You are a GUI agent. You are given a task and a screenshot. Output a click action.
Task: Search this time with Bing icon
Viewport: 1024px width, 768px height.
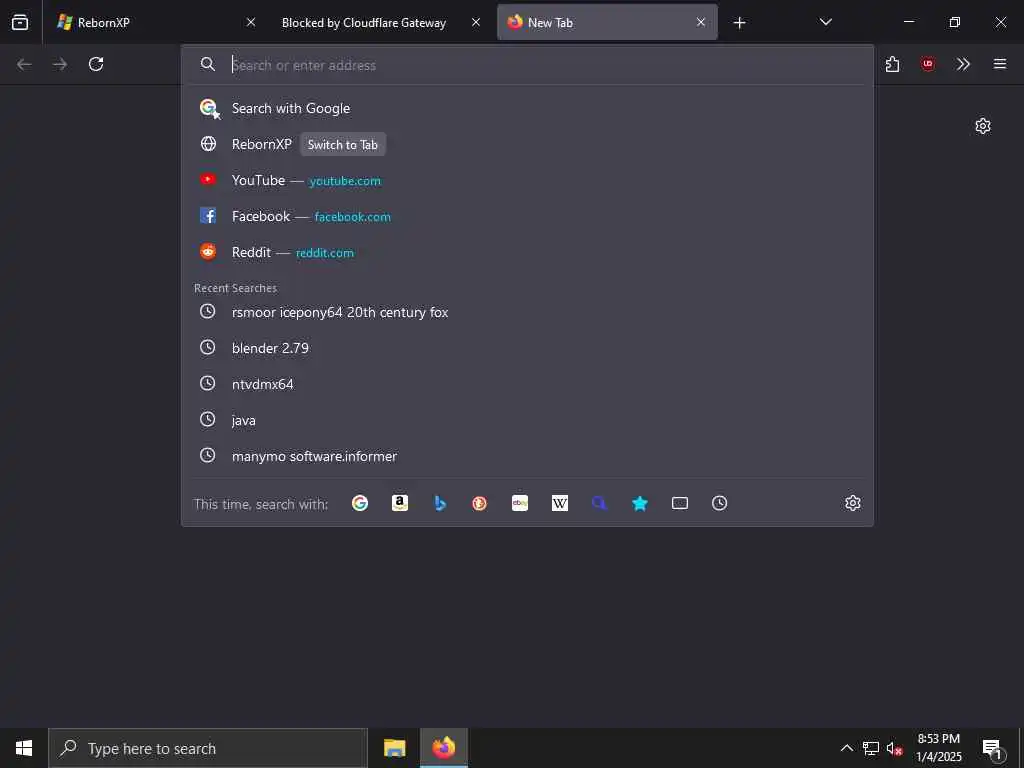click(x=440, y=503)
